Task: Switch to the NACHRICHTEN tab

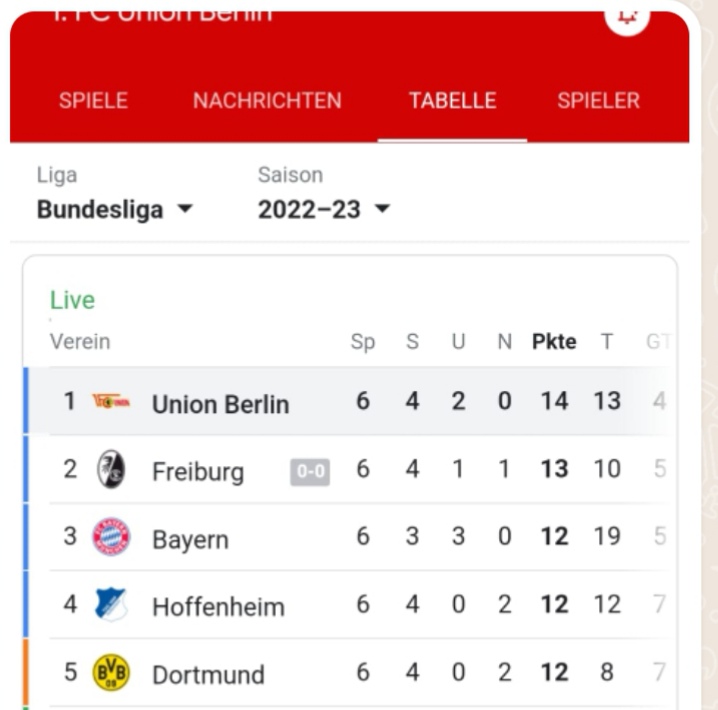Action: [267, 101]
